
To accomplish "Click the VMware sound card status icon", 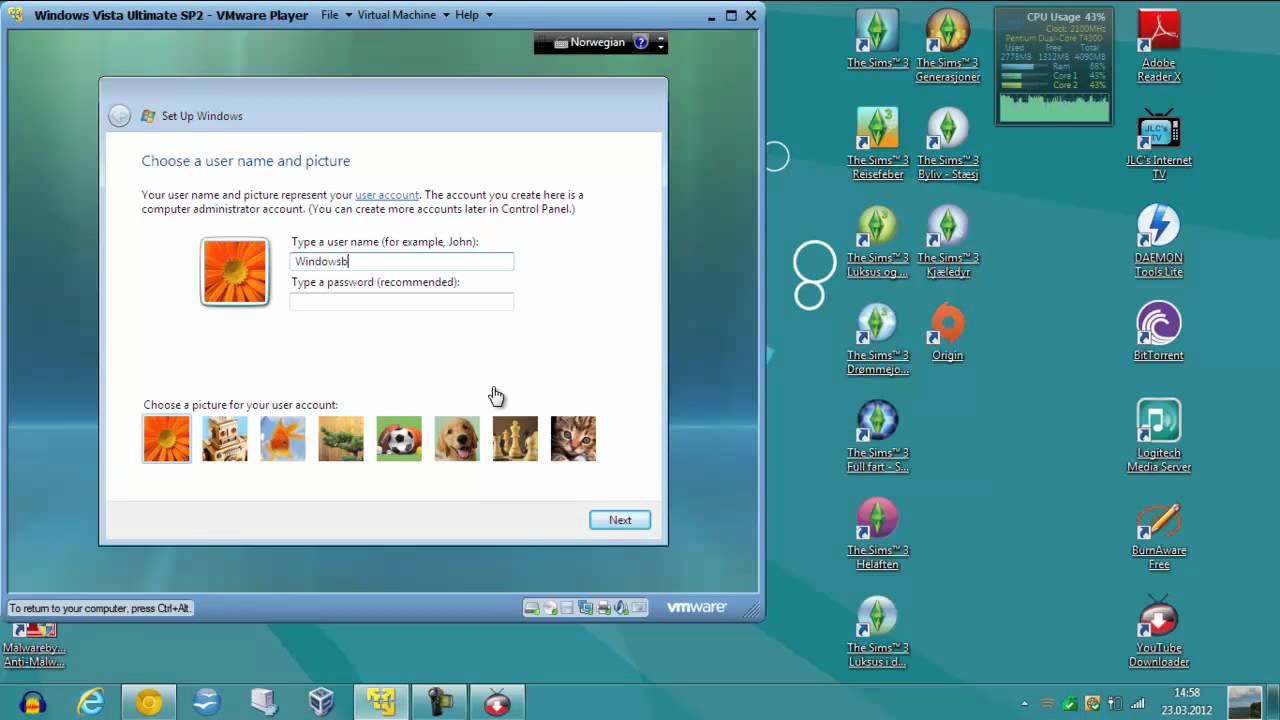I will pyautogui.click(x=621, y=608).
